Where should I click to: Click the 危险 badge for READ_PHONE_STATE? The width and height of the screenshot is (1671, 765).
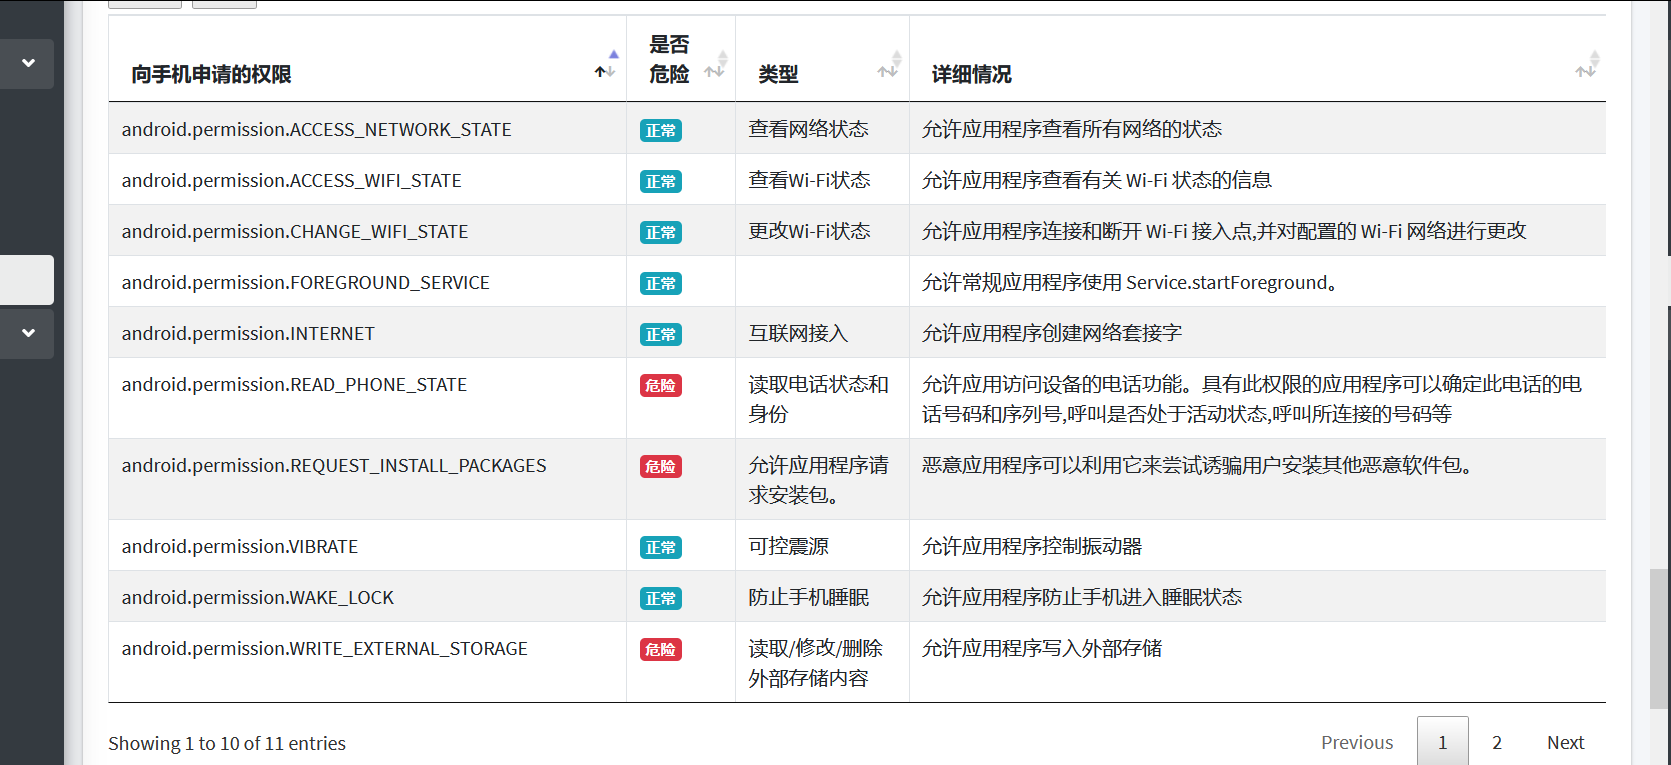661,385
